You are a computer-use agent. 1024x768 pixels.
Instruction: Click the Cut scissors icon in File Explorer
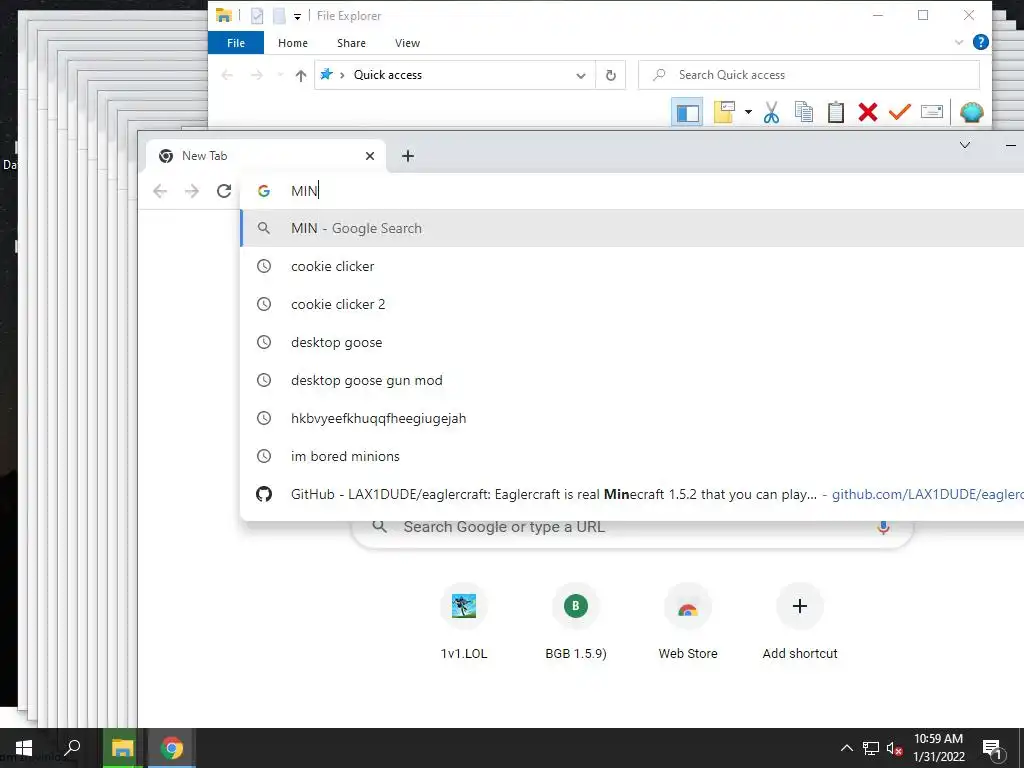point(771,112)
